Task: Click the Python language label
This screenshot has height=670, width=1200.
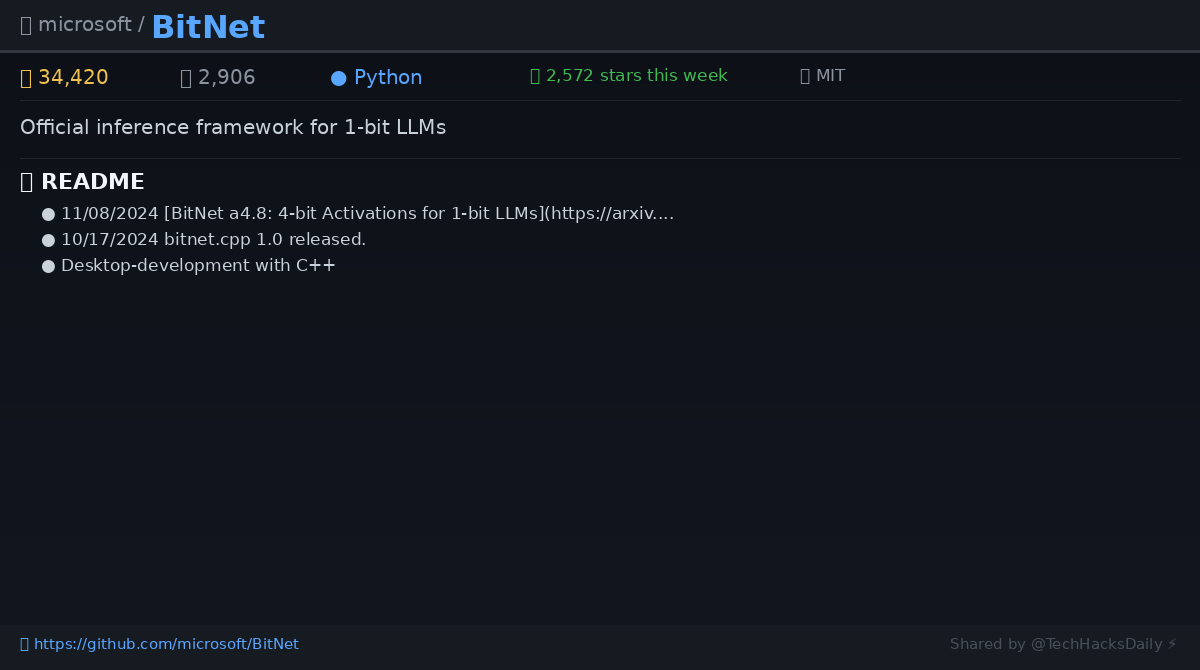Action: click(388, 77)
